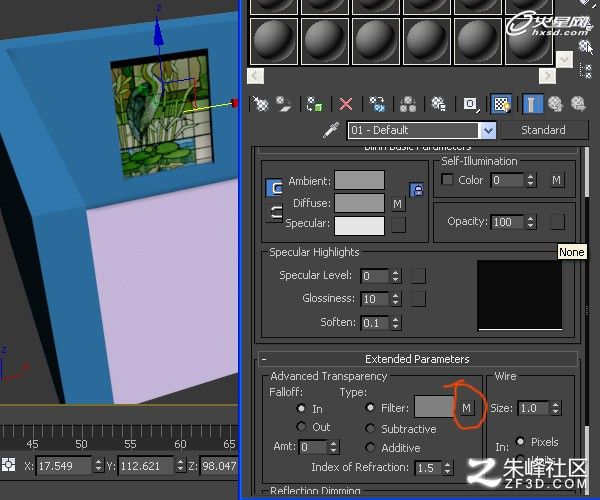Open the 01 - Default material name dropdown
This screenshot has height=500, width=600.
pos(488,130)
